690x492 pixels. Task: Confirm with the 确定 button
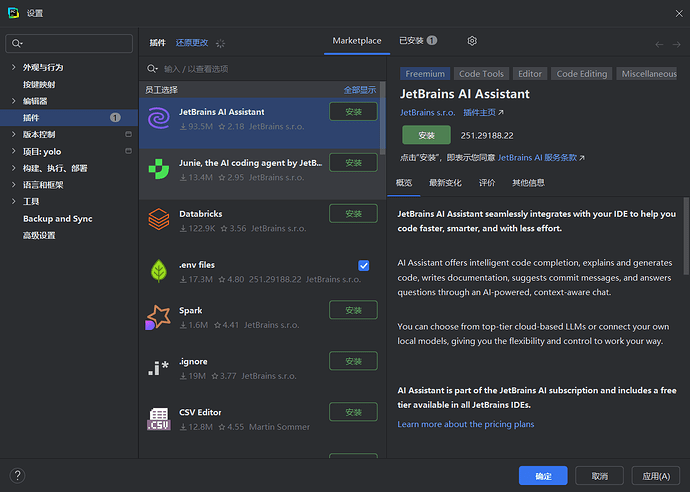(543, 476)
